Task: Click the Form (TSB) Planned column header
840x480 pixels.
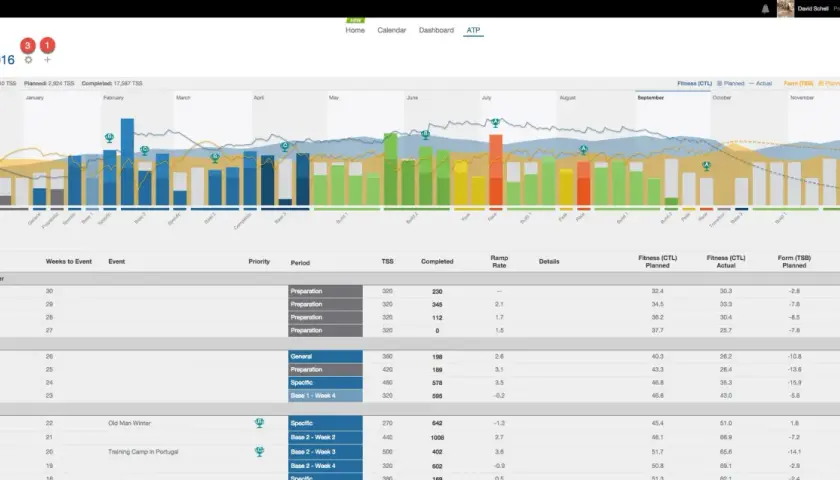Action: point(794,261)
